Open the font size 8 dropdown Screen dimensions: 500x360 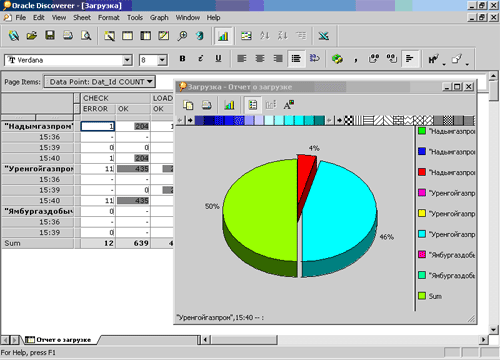pos(162,60)
